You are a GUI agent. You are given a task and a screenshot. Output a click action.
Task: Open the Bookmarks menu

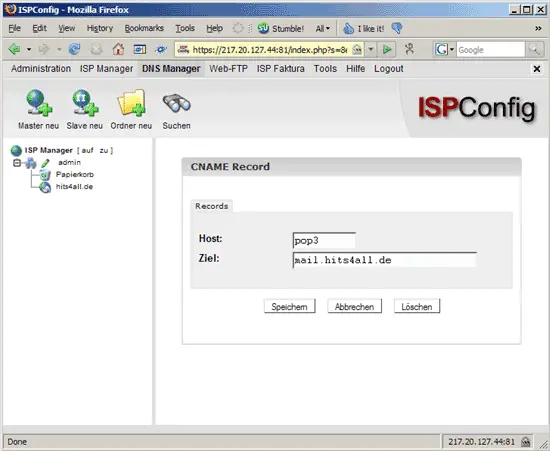click(144, 28)
